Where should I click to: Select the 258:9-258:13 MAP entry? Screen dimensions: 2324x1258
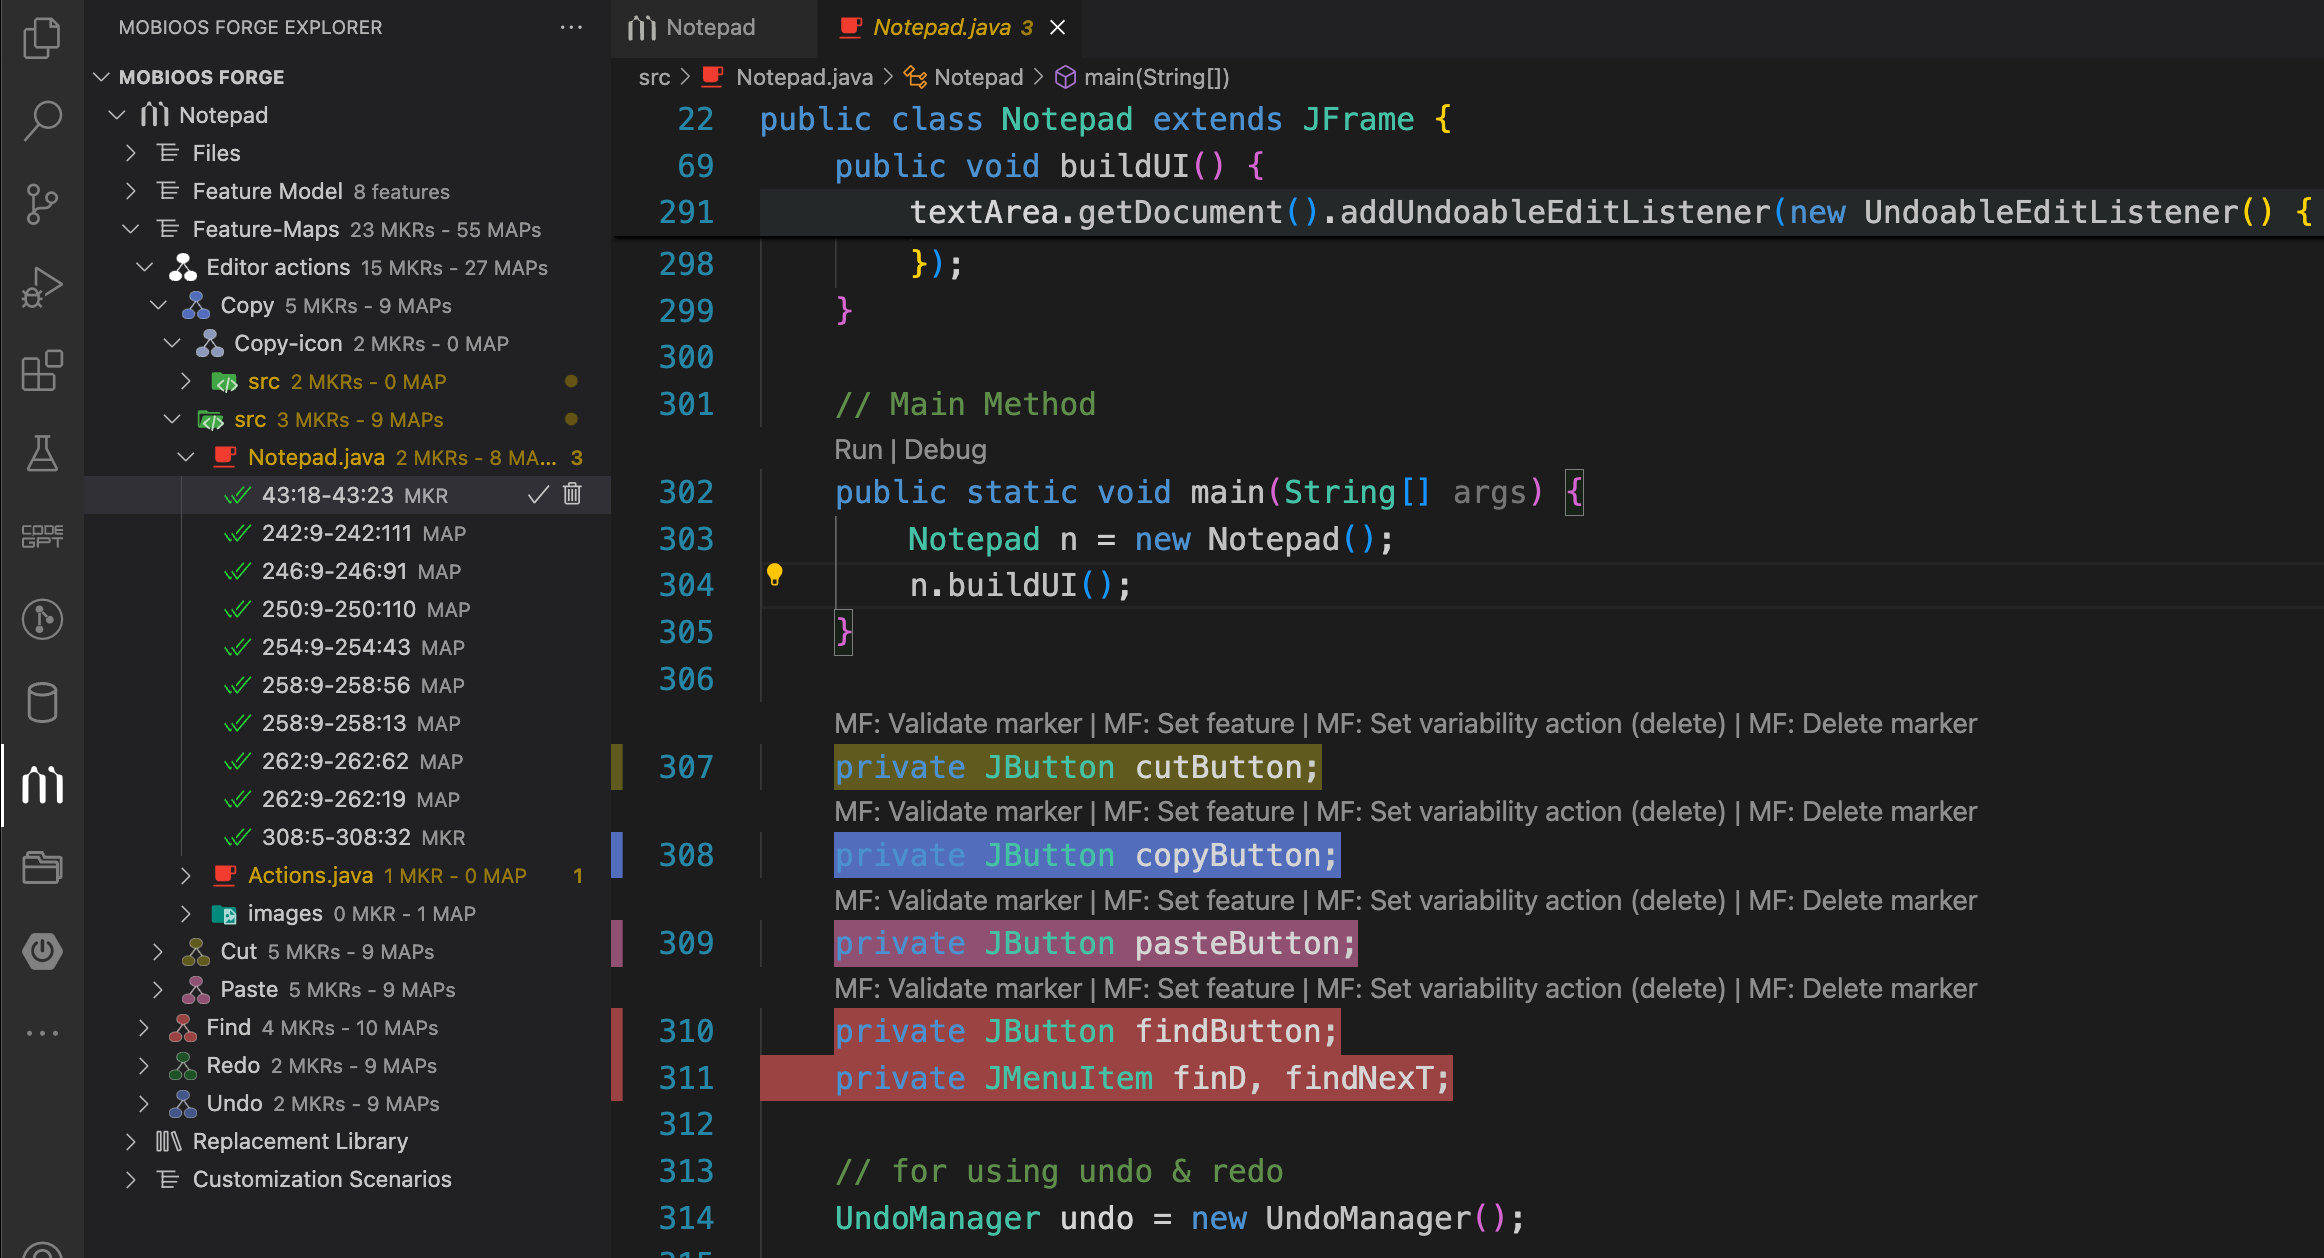point(347,723)
